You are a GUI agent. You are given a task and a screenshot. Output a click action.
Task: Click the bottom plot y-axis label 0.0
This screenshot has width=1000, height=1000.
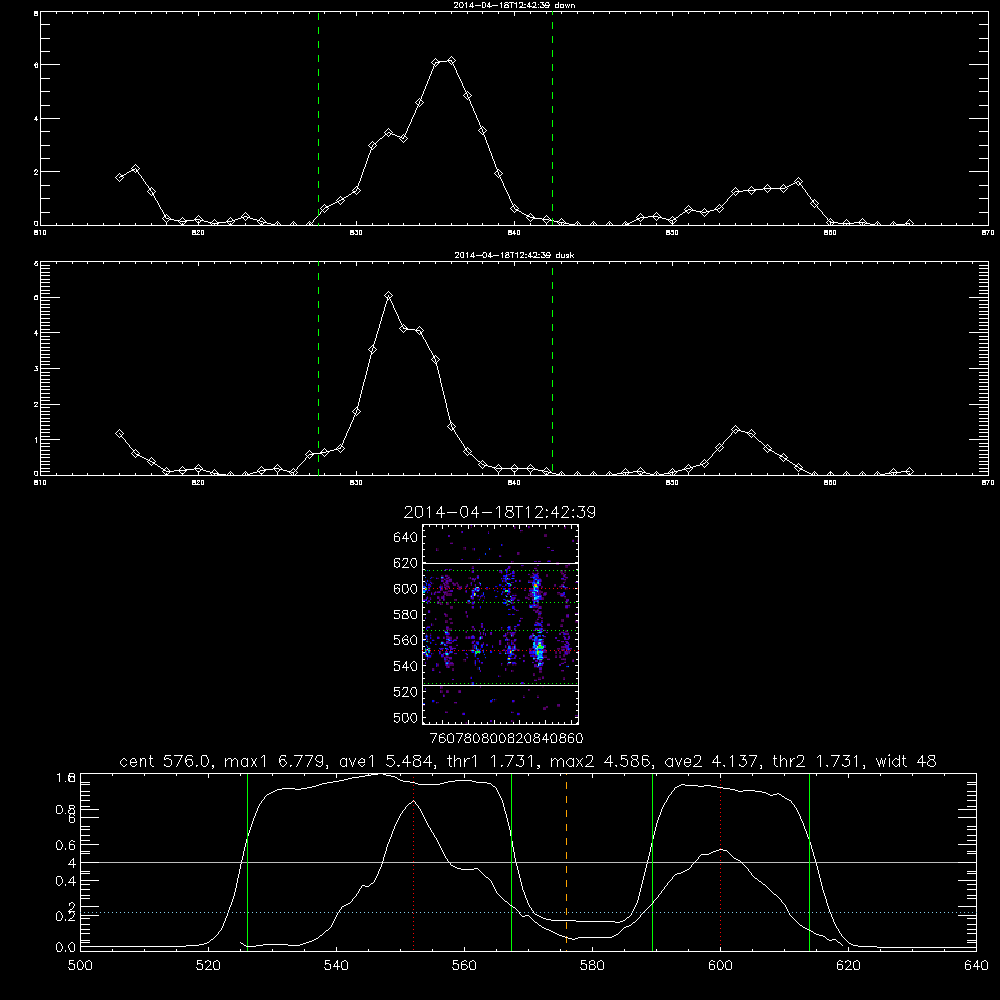click(x=66, y=948)
